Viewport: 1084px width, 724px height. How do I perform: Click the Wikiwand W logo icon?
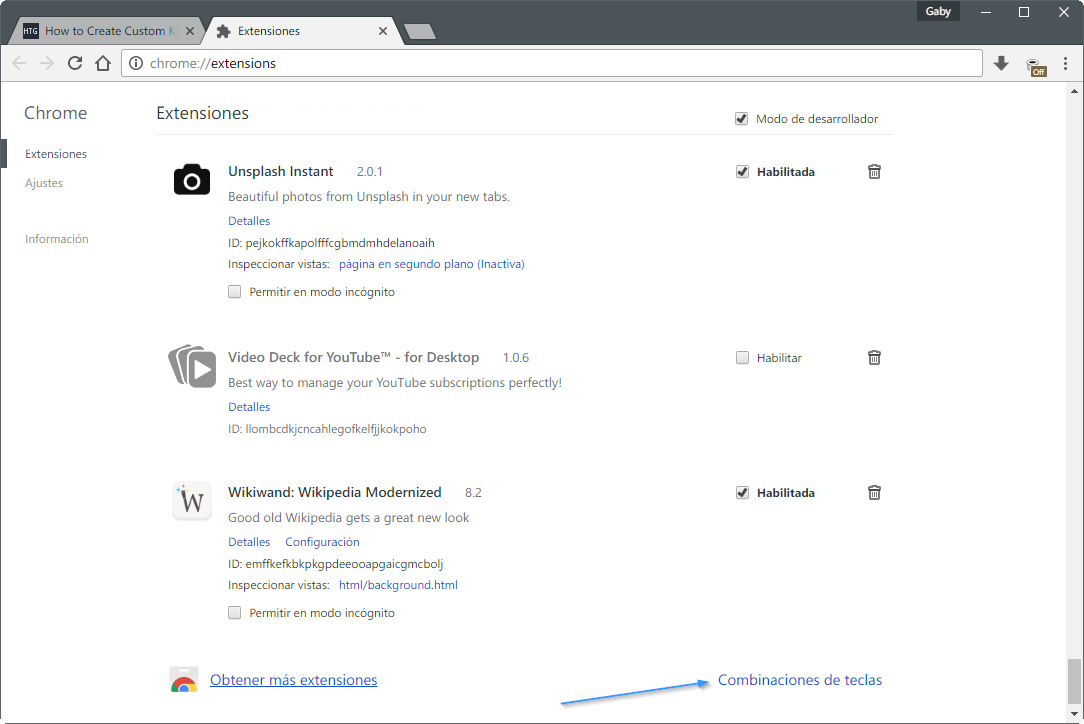[x=191, y=501]
